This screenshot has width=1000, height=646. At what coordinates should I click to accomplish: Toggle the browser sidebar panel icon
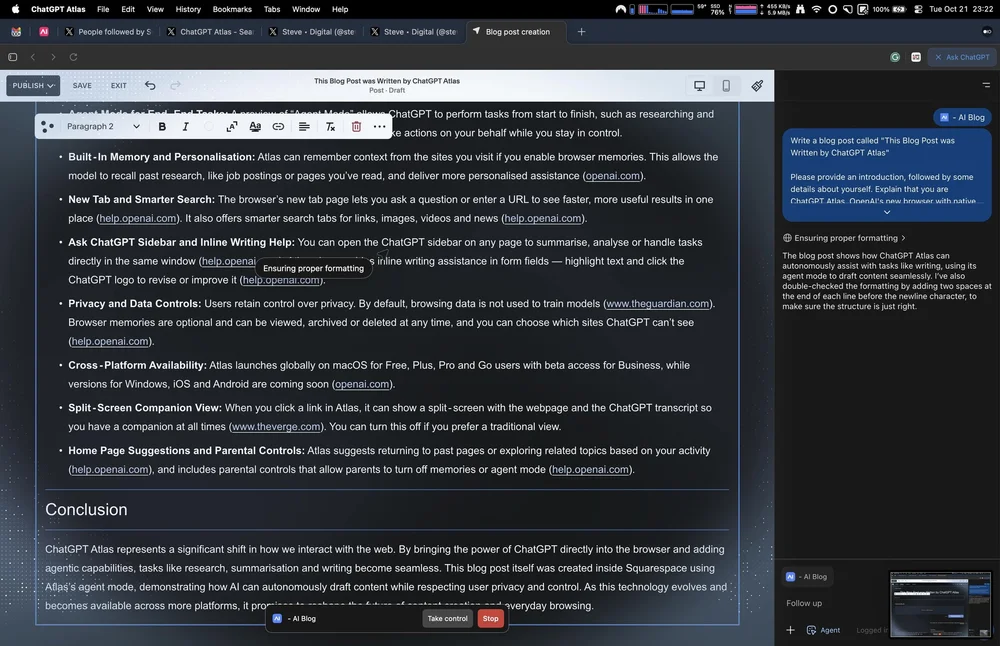tap(12, 57)
